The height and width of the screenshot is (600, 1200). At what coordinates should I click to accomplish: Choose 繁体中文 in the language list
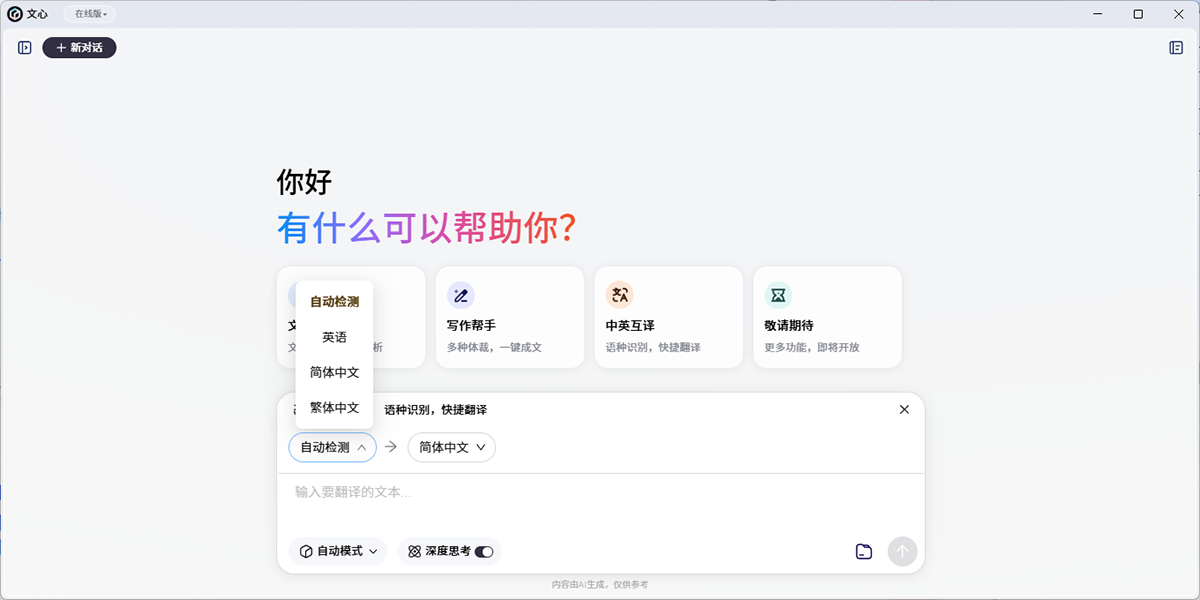click(x=334, y=407)
